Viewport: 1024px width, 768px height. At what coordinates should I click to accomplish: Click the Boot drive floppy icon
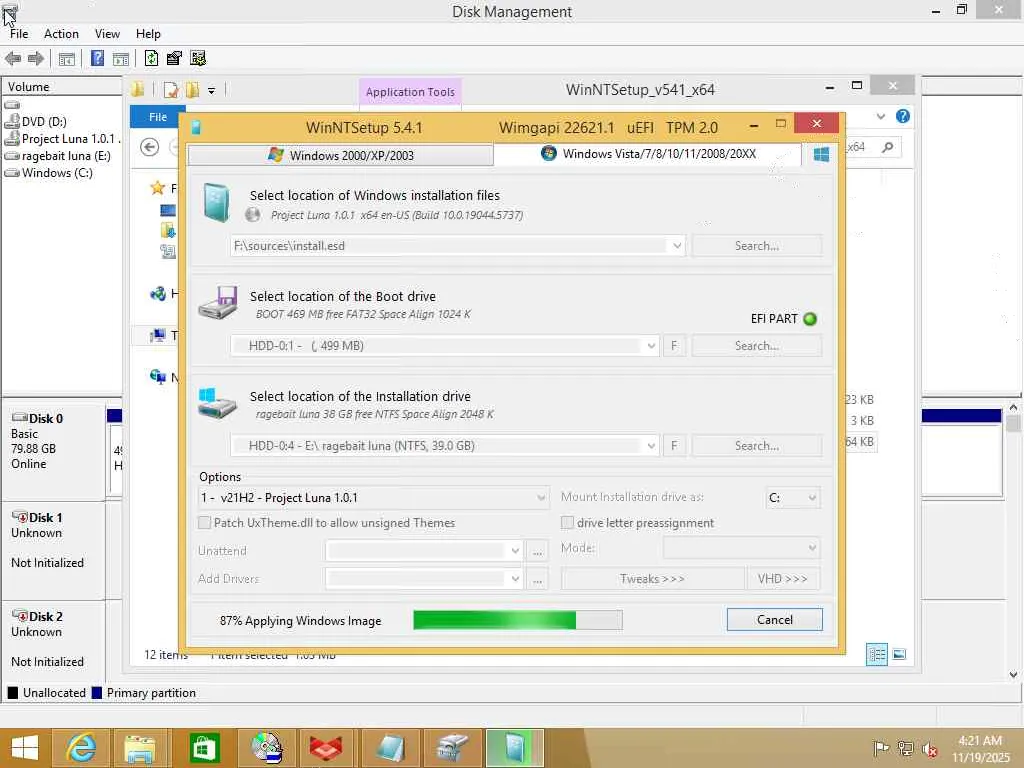coord(218,302)
